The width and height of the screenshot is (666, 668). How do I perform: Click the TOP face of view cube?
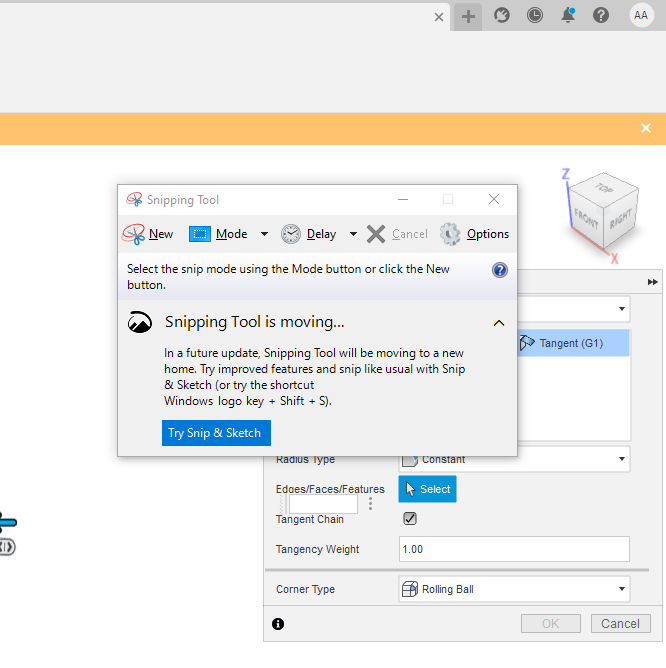(604, 187)
